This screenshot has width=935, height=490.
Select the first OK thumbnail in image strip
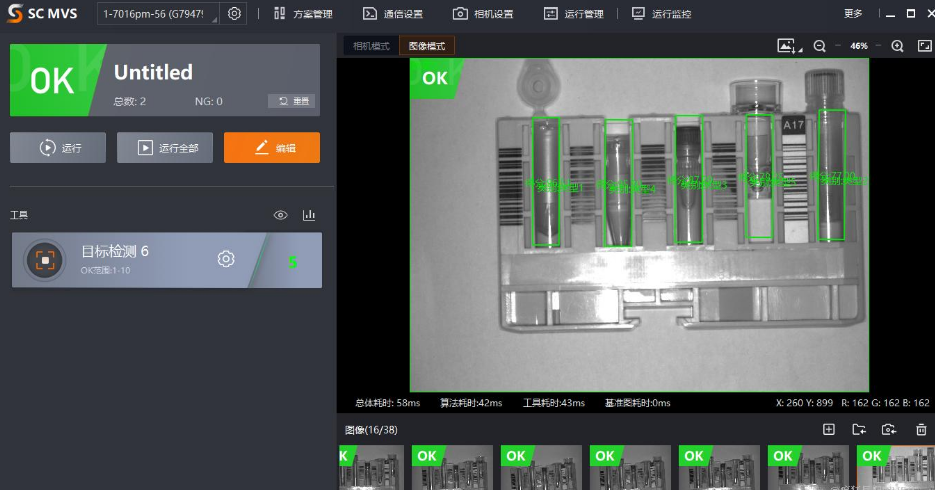tap(372, 467)
